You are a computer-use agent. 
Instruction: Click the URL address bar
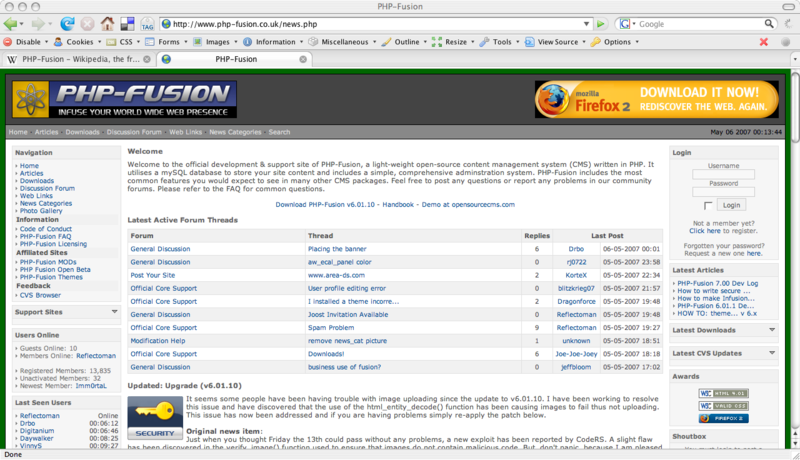[377, 24]
